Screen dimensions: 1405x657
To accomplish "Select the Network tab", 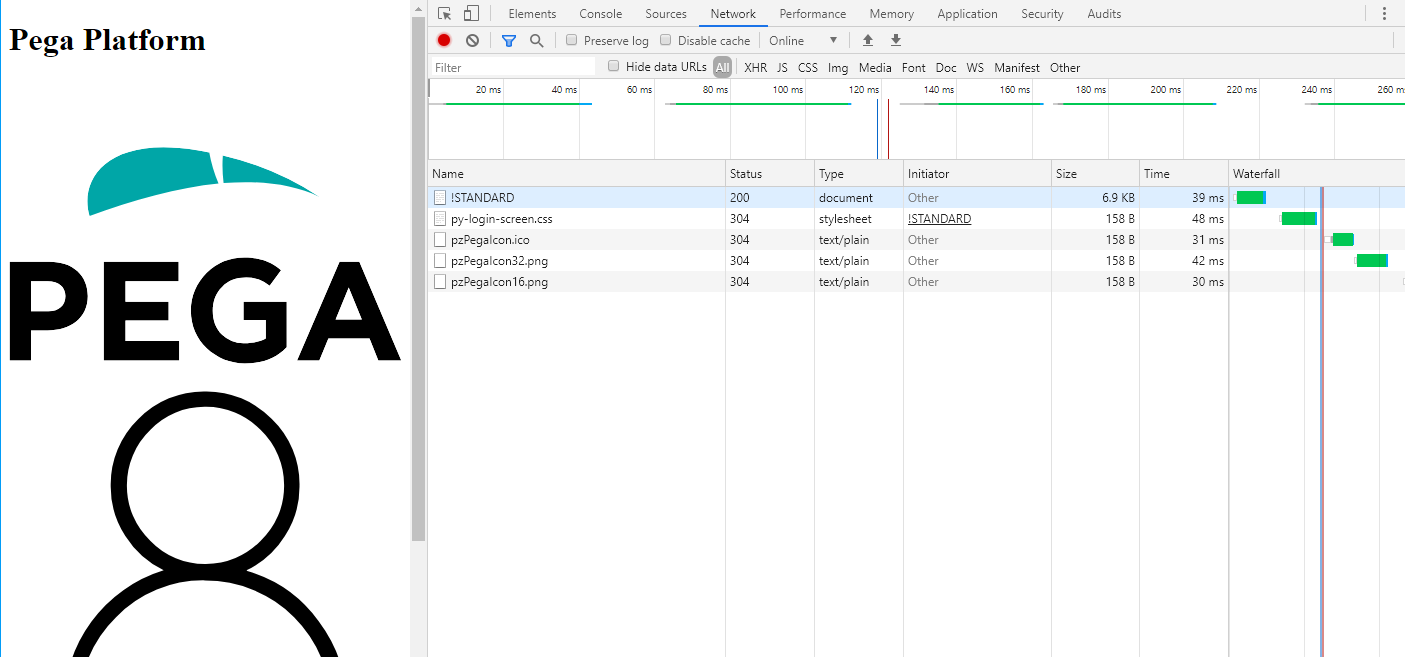I will click(733, 14).
